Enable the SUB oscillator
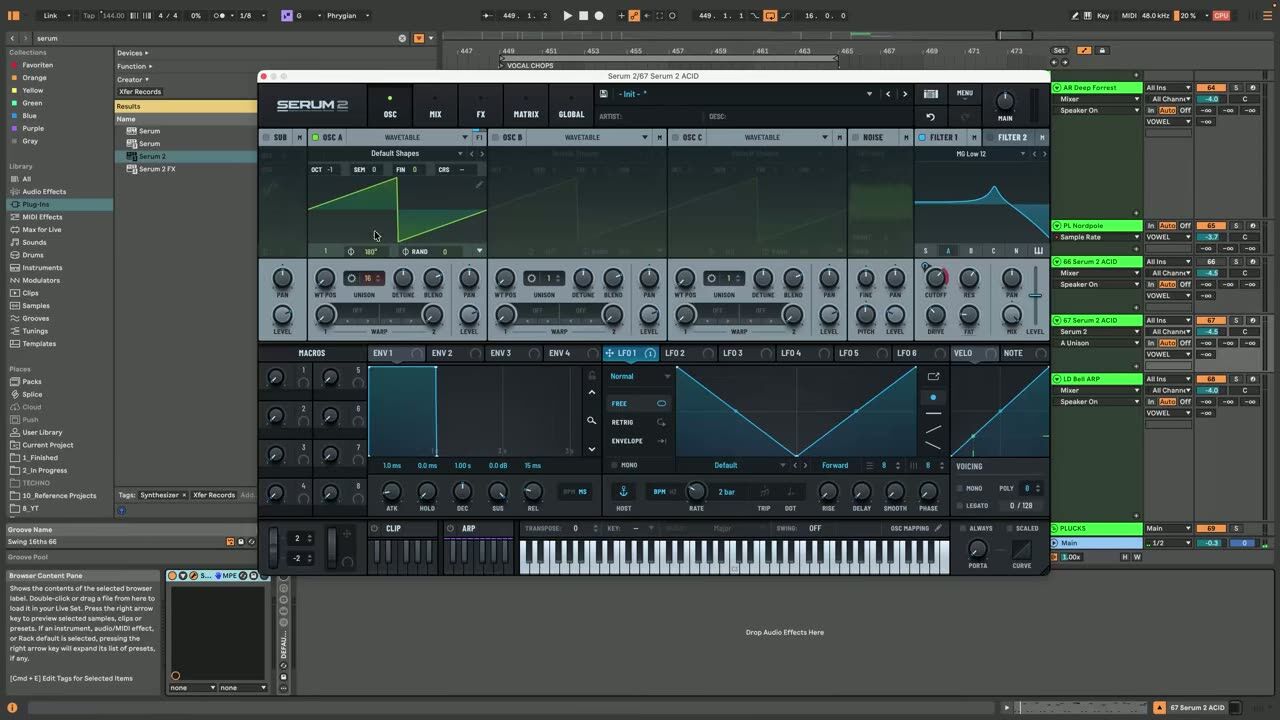 (x=266, y=137)
